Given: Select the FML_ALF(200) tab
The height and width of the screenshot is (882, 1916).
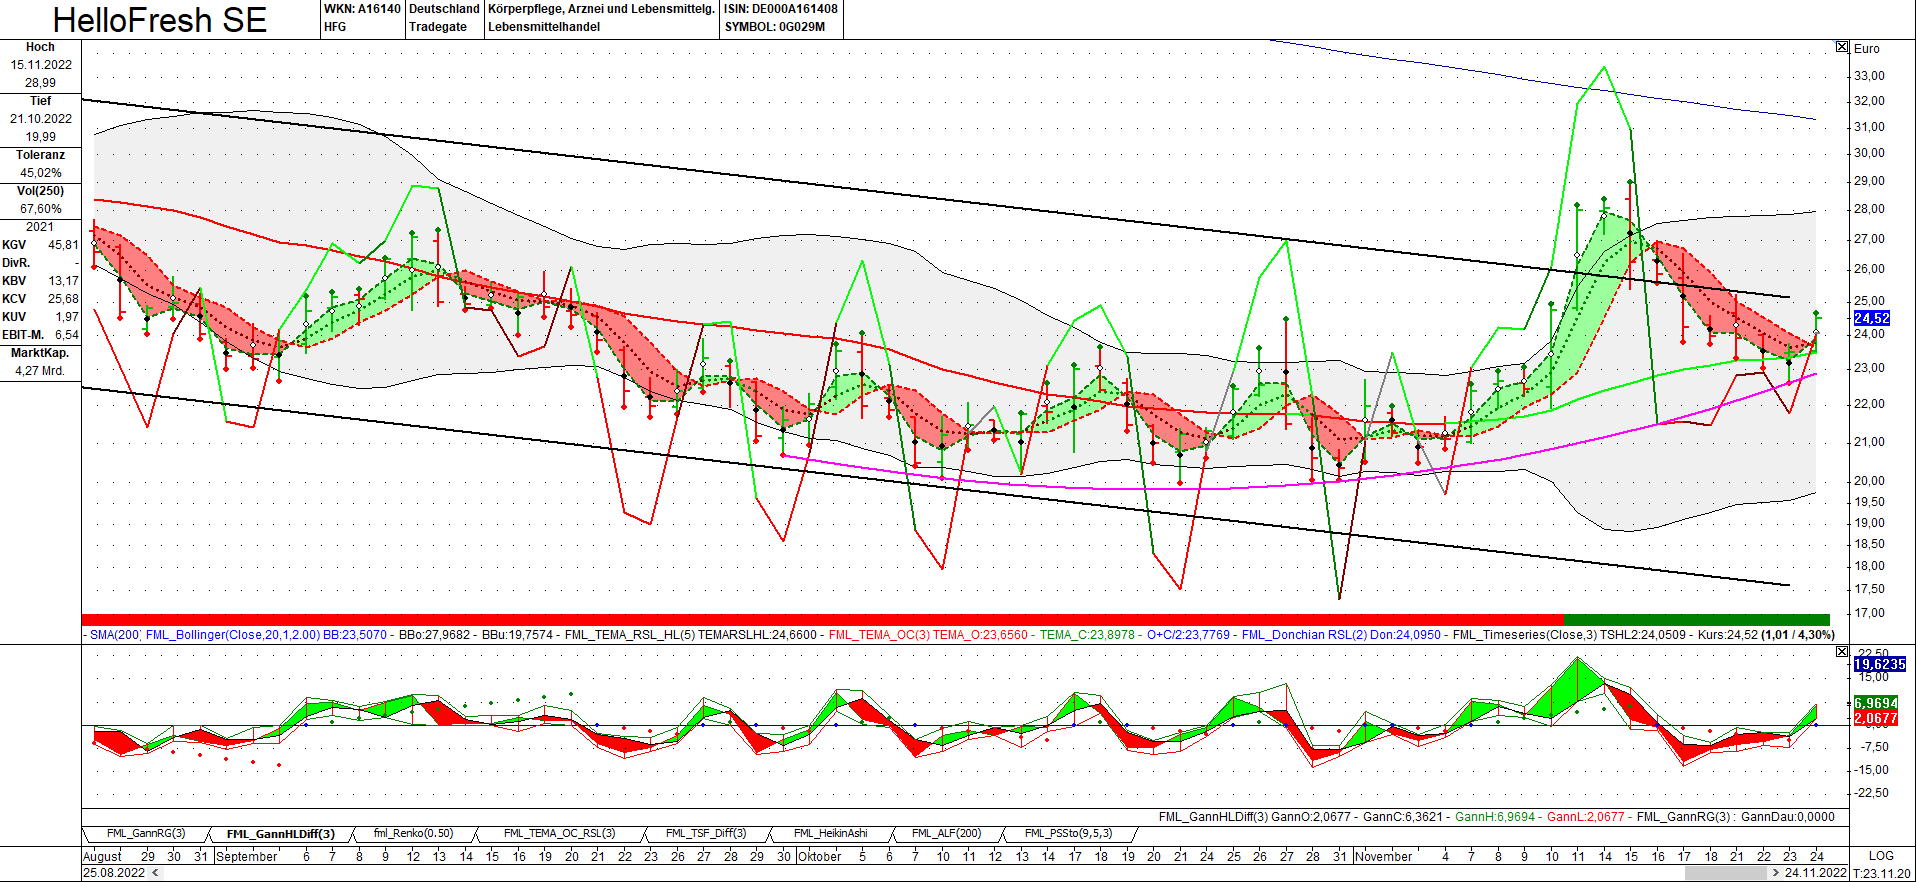Looking at the screenshot, I should tap(946, 834).
